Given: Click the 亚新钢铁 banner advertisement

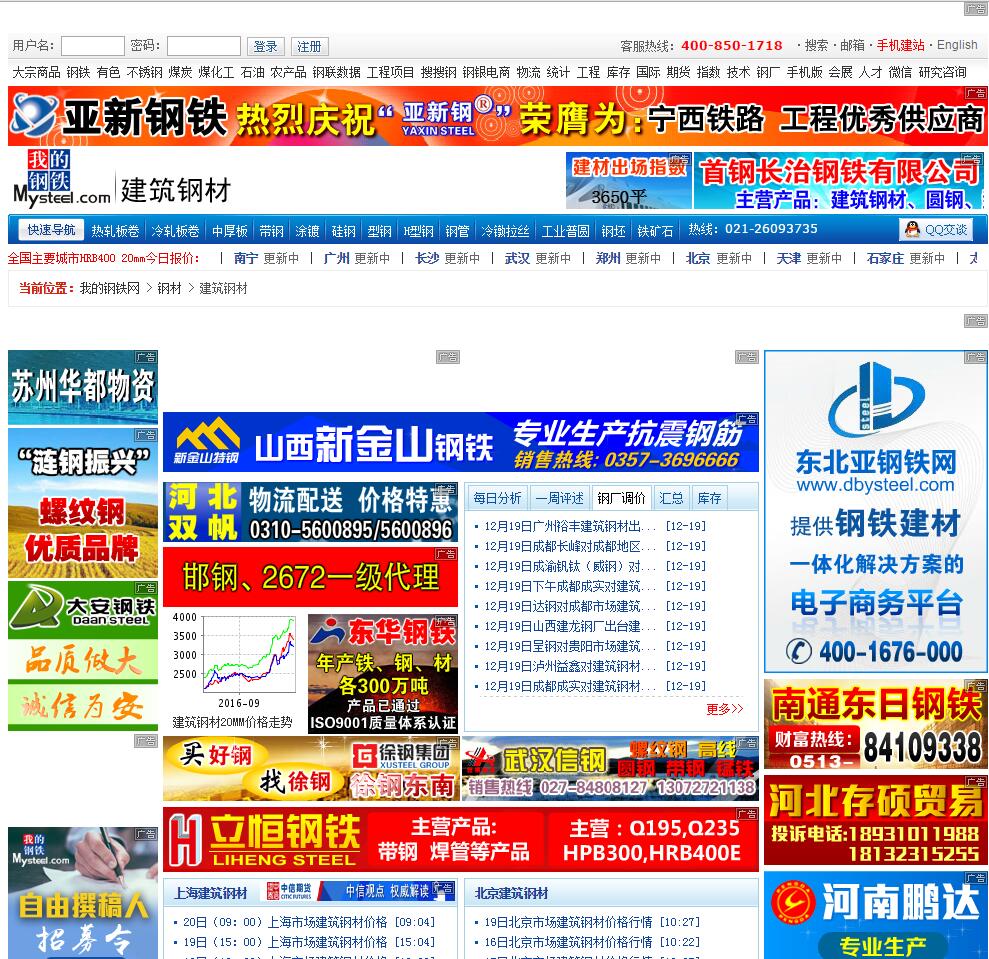Looking at the screenshot, I should click(497, 117).
